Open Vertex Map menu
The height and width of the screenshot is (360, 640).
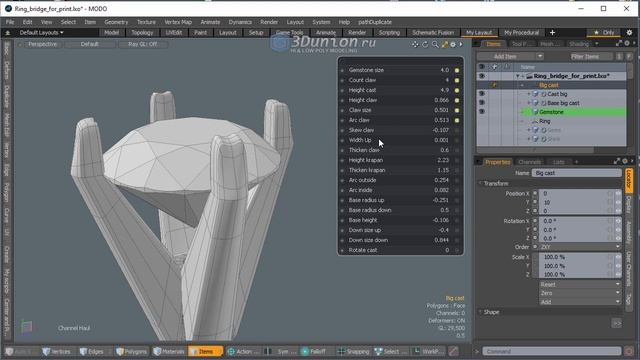[x=178, y=22]
